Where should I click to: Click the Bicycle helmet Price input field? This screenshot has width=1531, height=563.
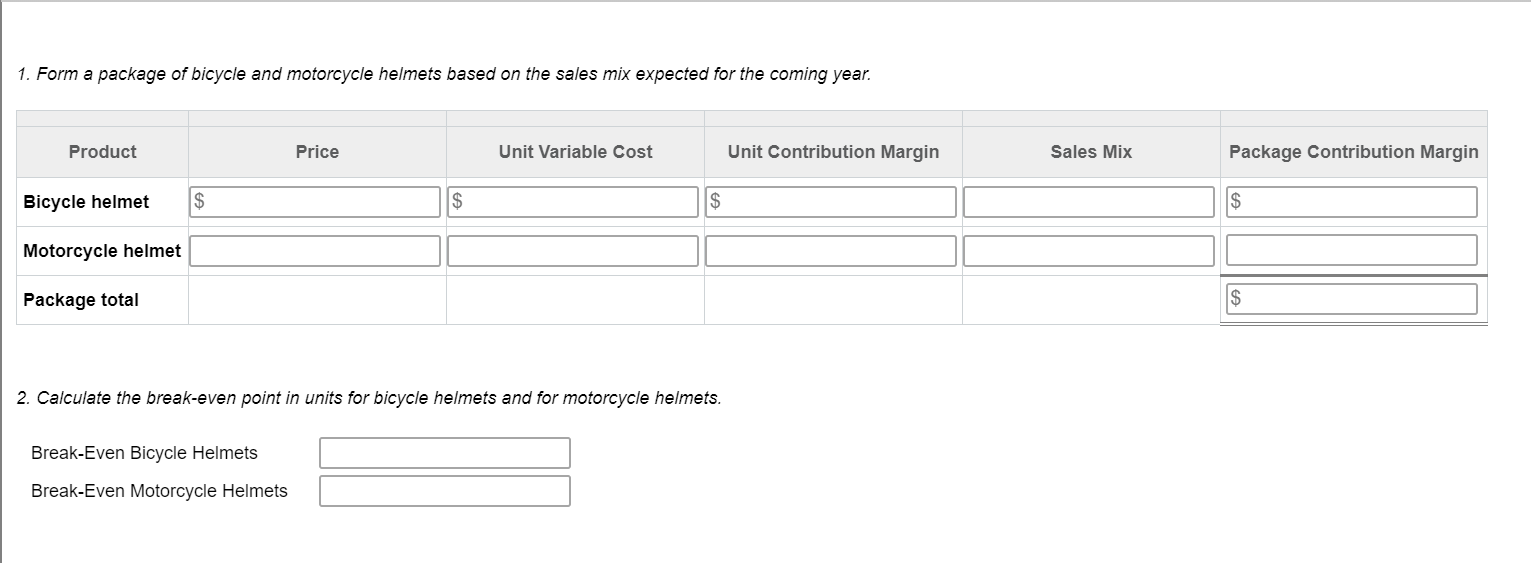[315, 202]
